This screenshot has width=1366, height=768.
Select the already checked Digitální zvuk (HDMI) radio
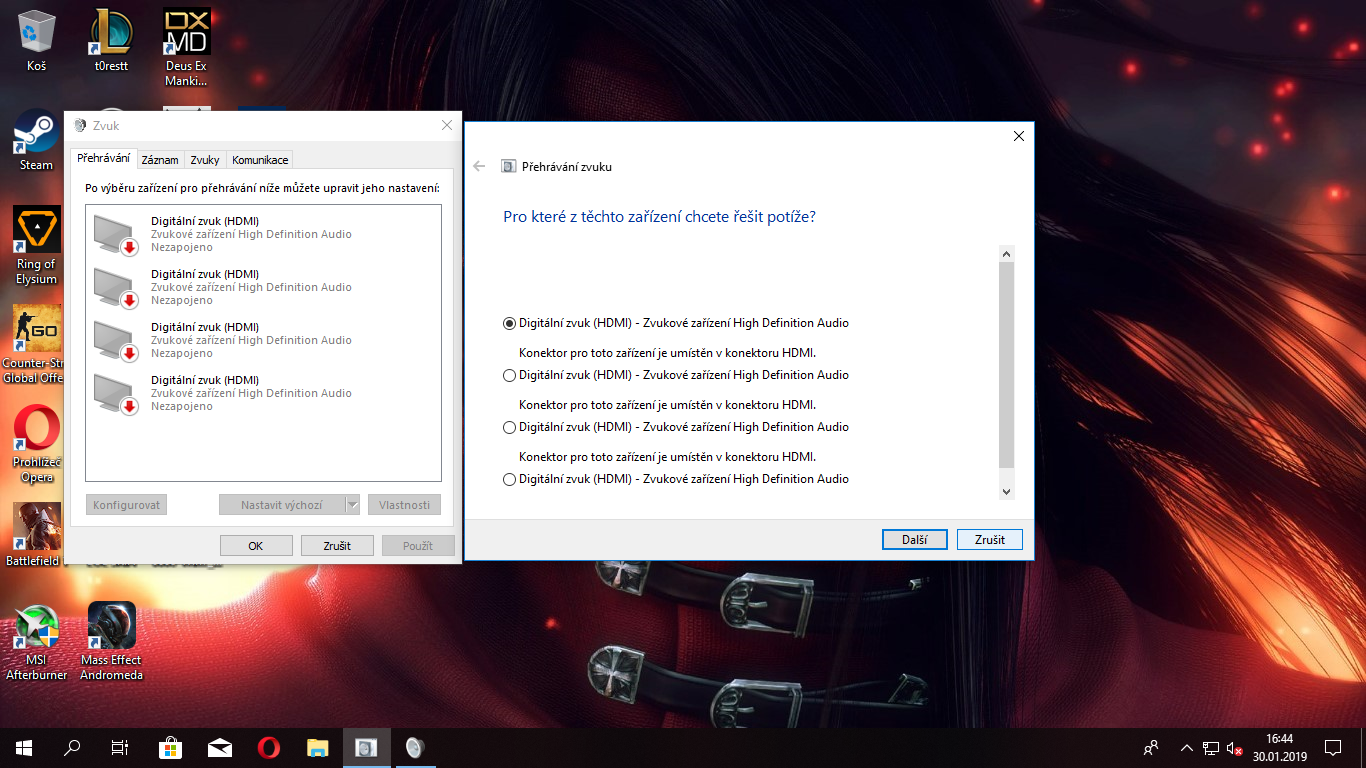pos(510,323)
